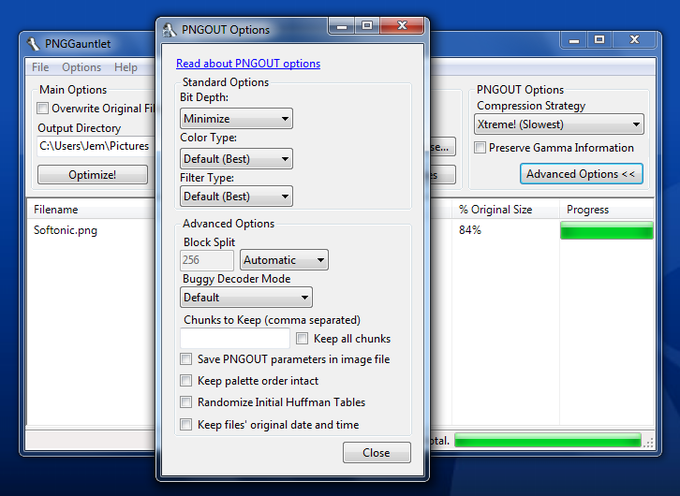This screenshot has height=496, width=680.
Task: Click the Close button in PNGOUT Options
Action: [x=376, y=453]
